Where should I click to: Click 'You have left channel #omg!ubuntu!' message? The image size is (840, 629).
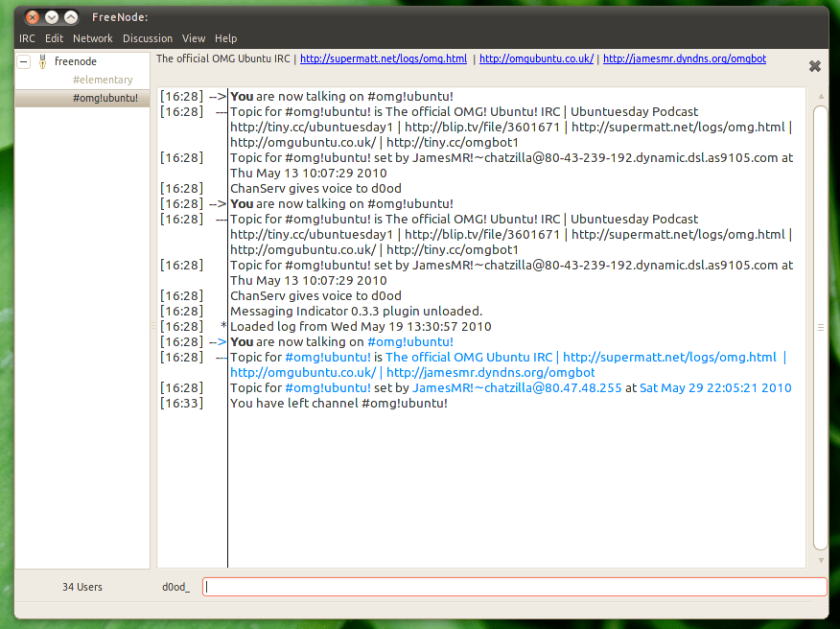point(339,403)
